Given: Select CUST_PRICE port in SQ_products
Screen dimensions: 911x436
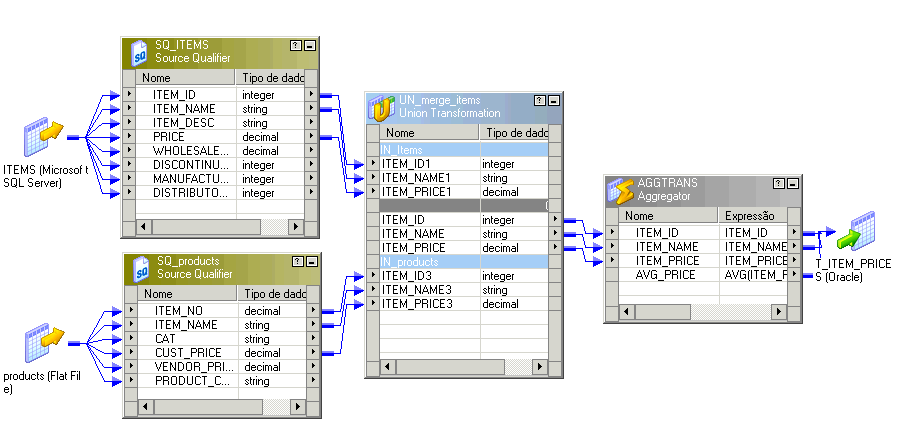Looking at the screenshot, I should [x=190, y=353].
